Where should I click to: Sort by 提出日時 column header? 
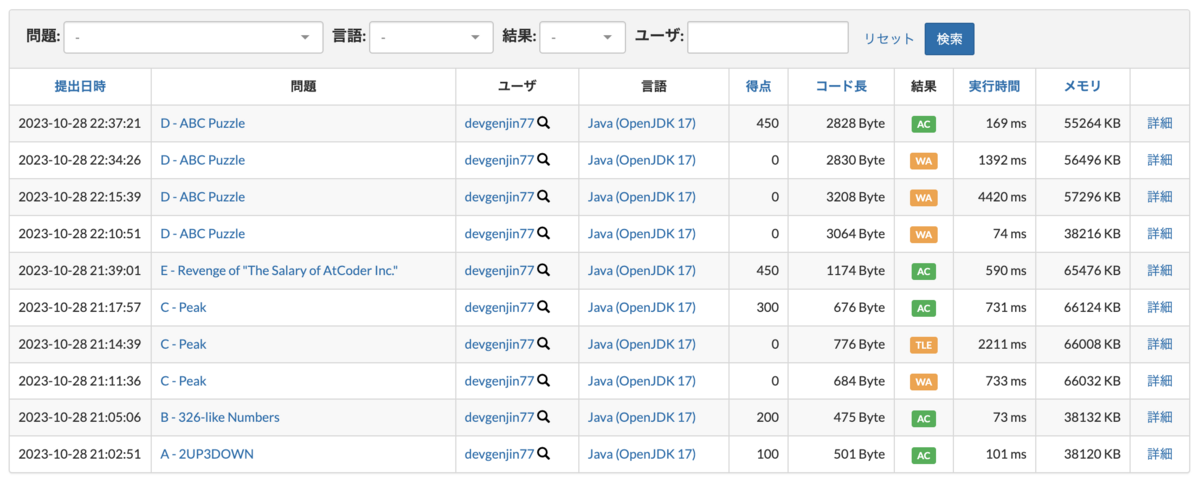point(80,87)
